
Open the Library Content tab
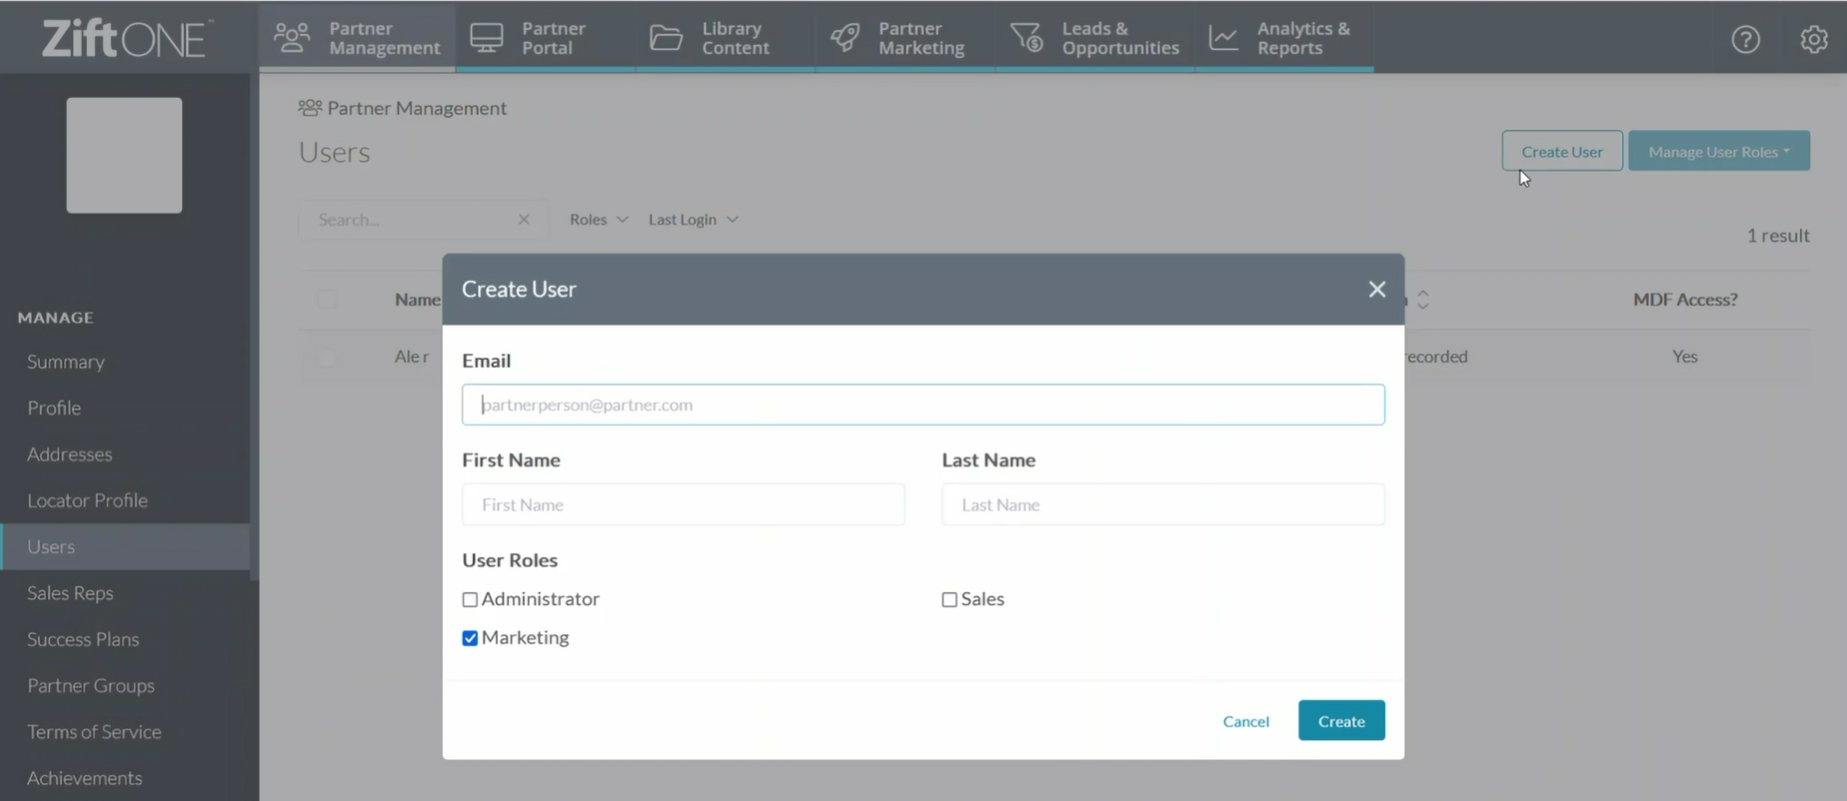point(725,38)
